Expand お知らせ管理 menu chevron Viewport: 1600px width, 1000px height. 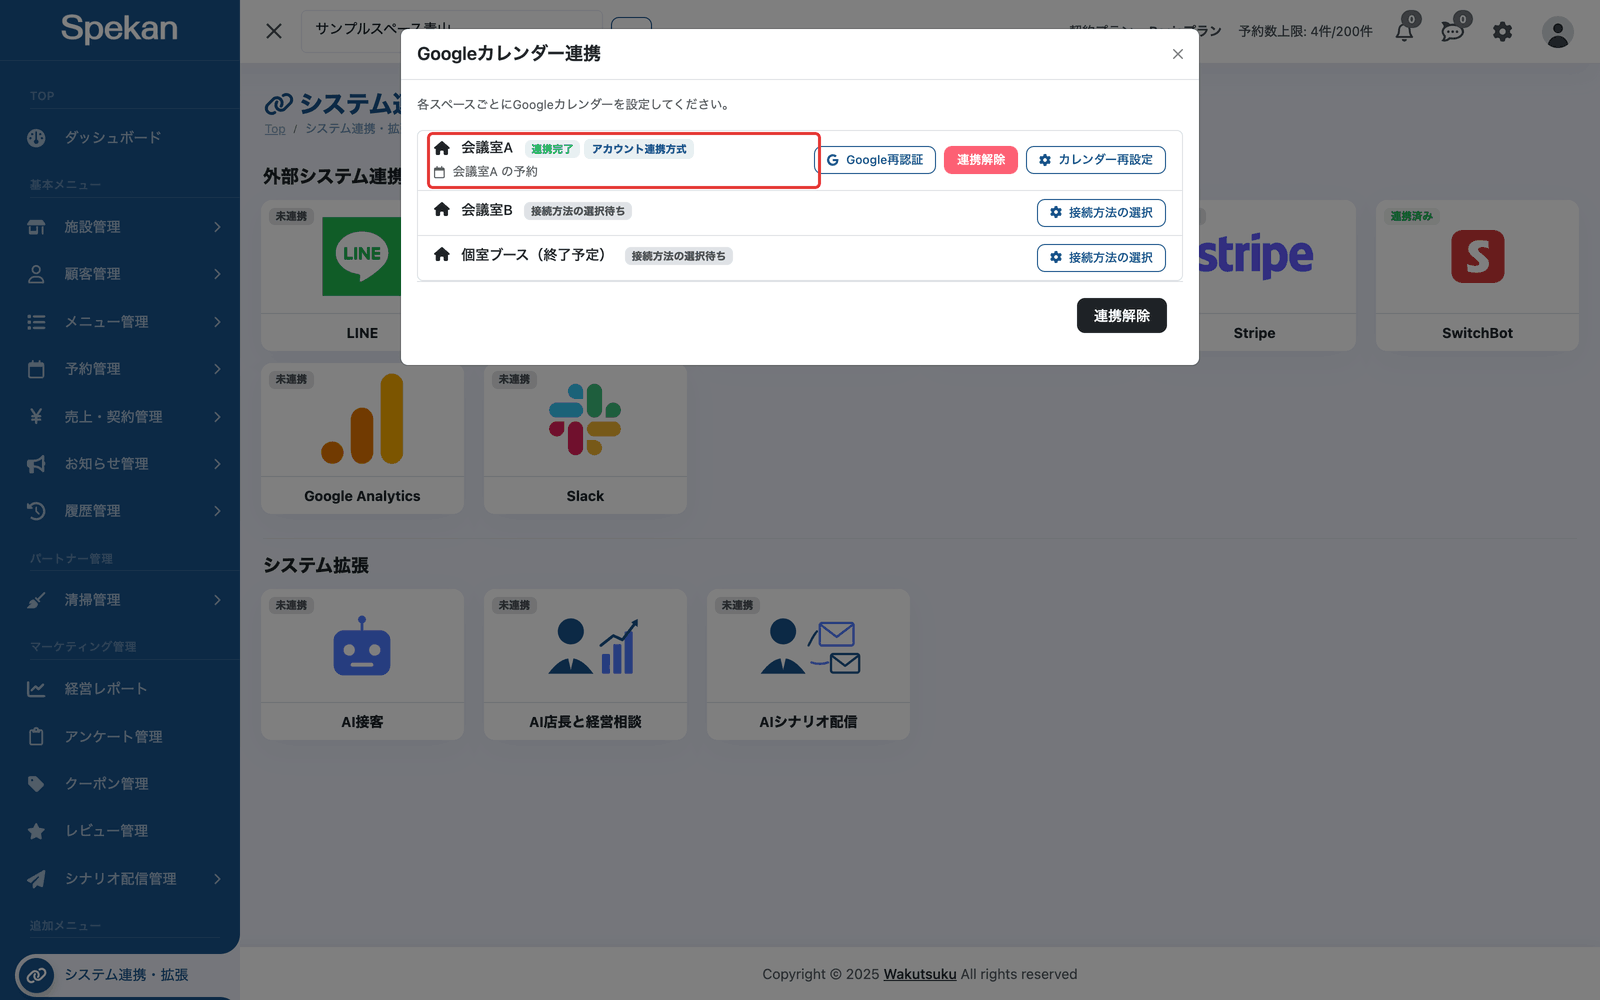217,464
